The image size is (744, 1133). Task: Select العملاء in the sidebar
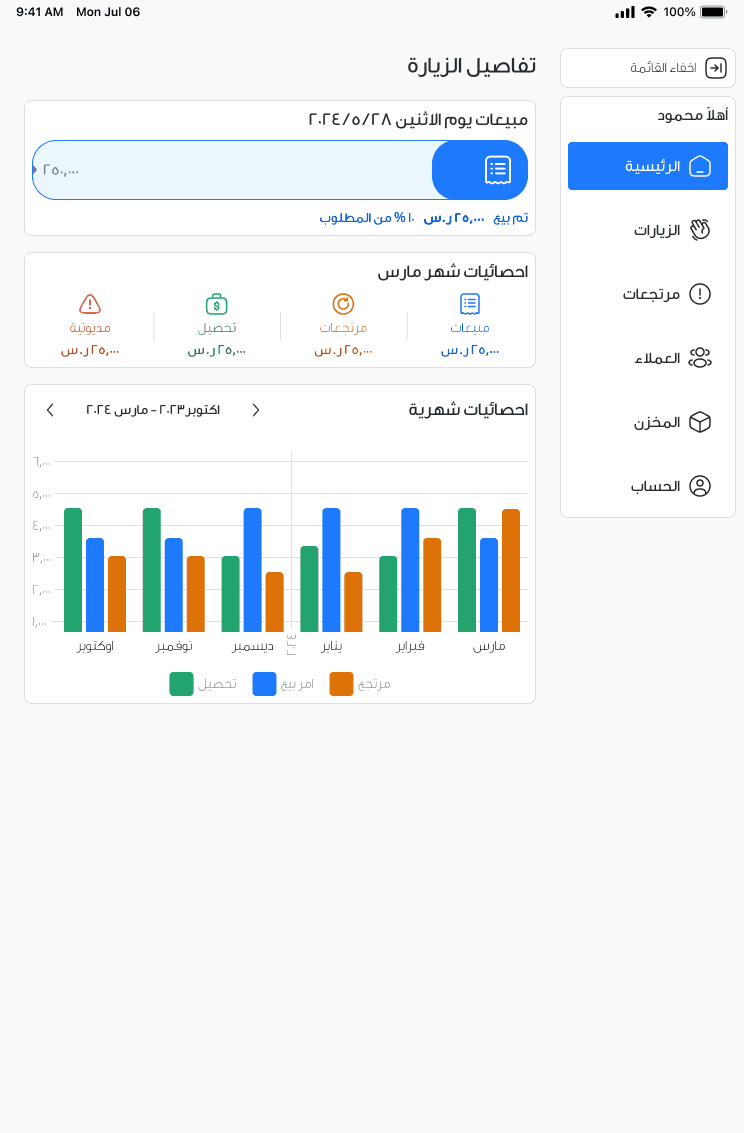click(x=648, y=358)
